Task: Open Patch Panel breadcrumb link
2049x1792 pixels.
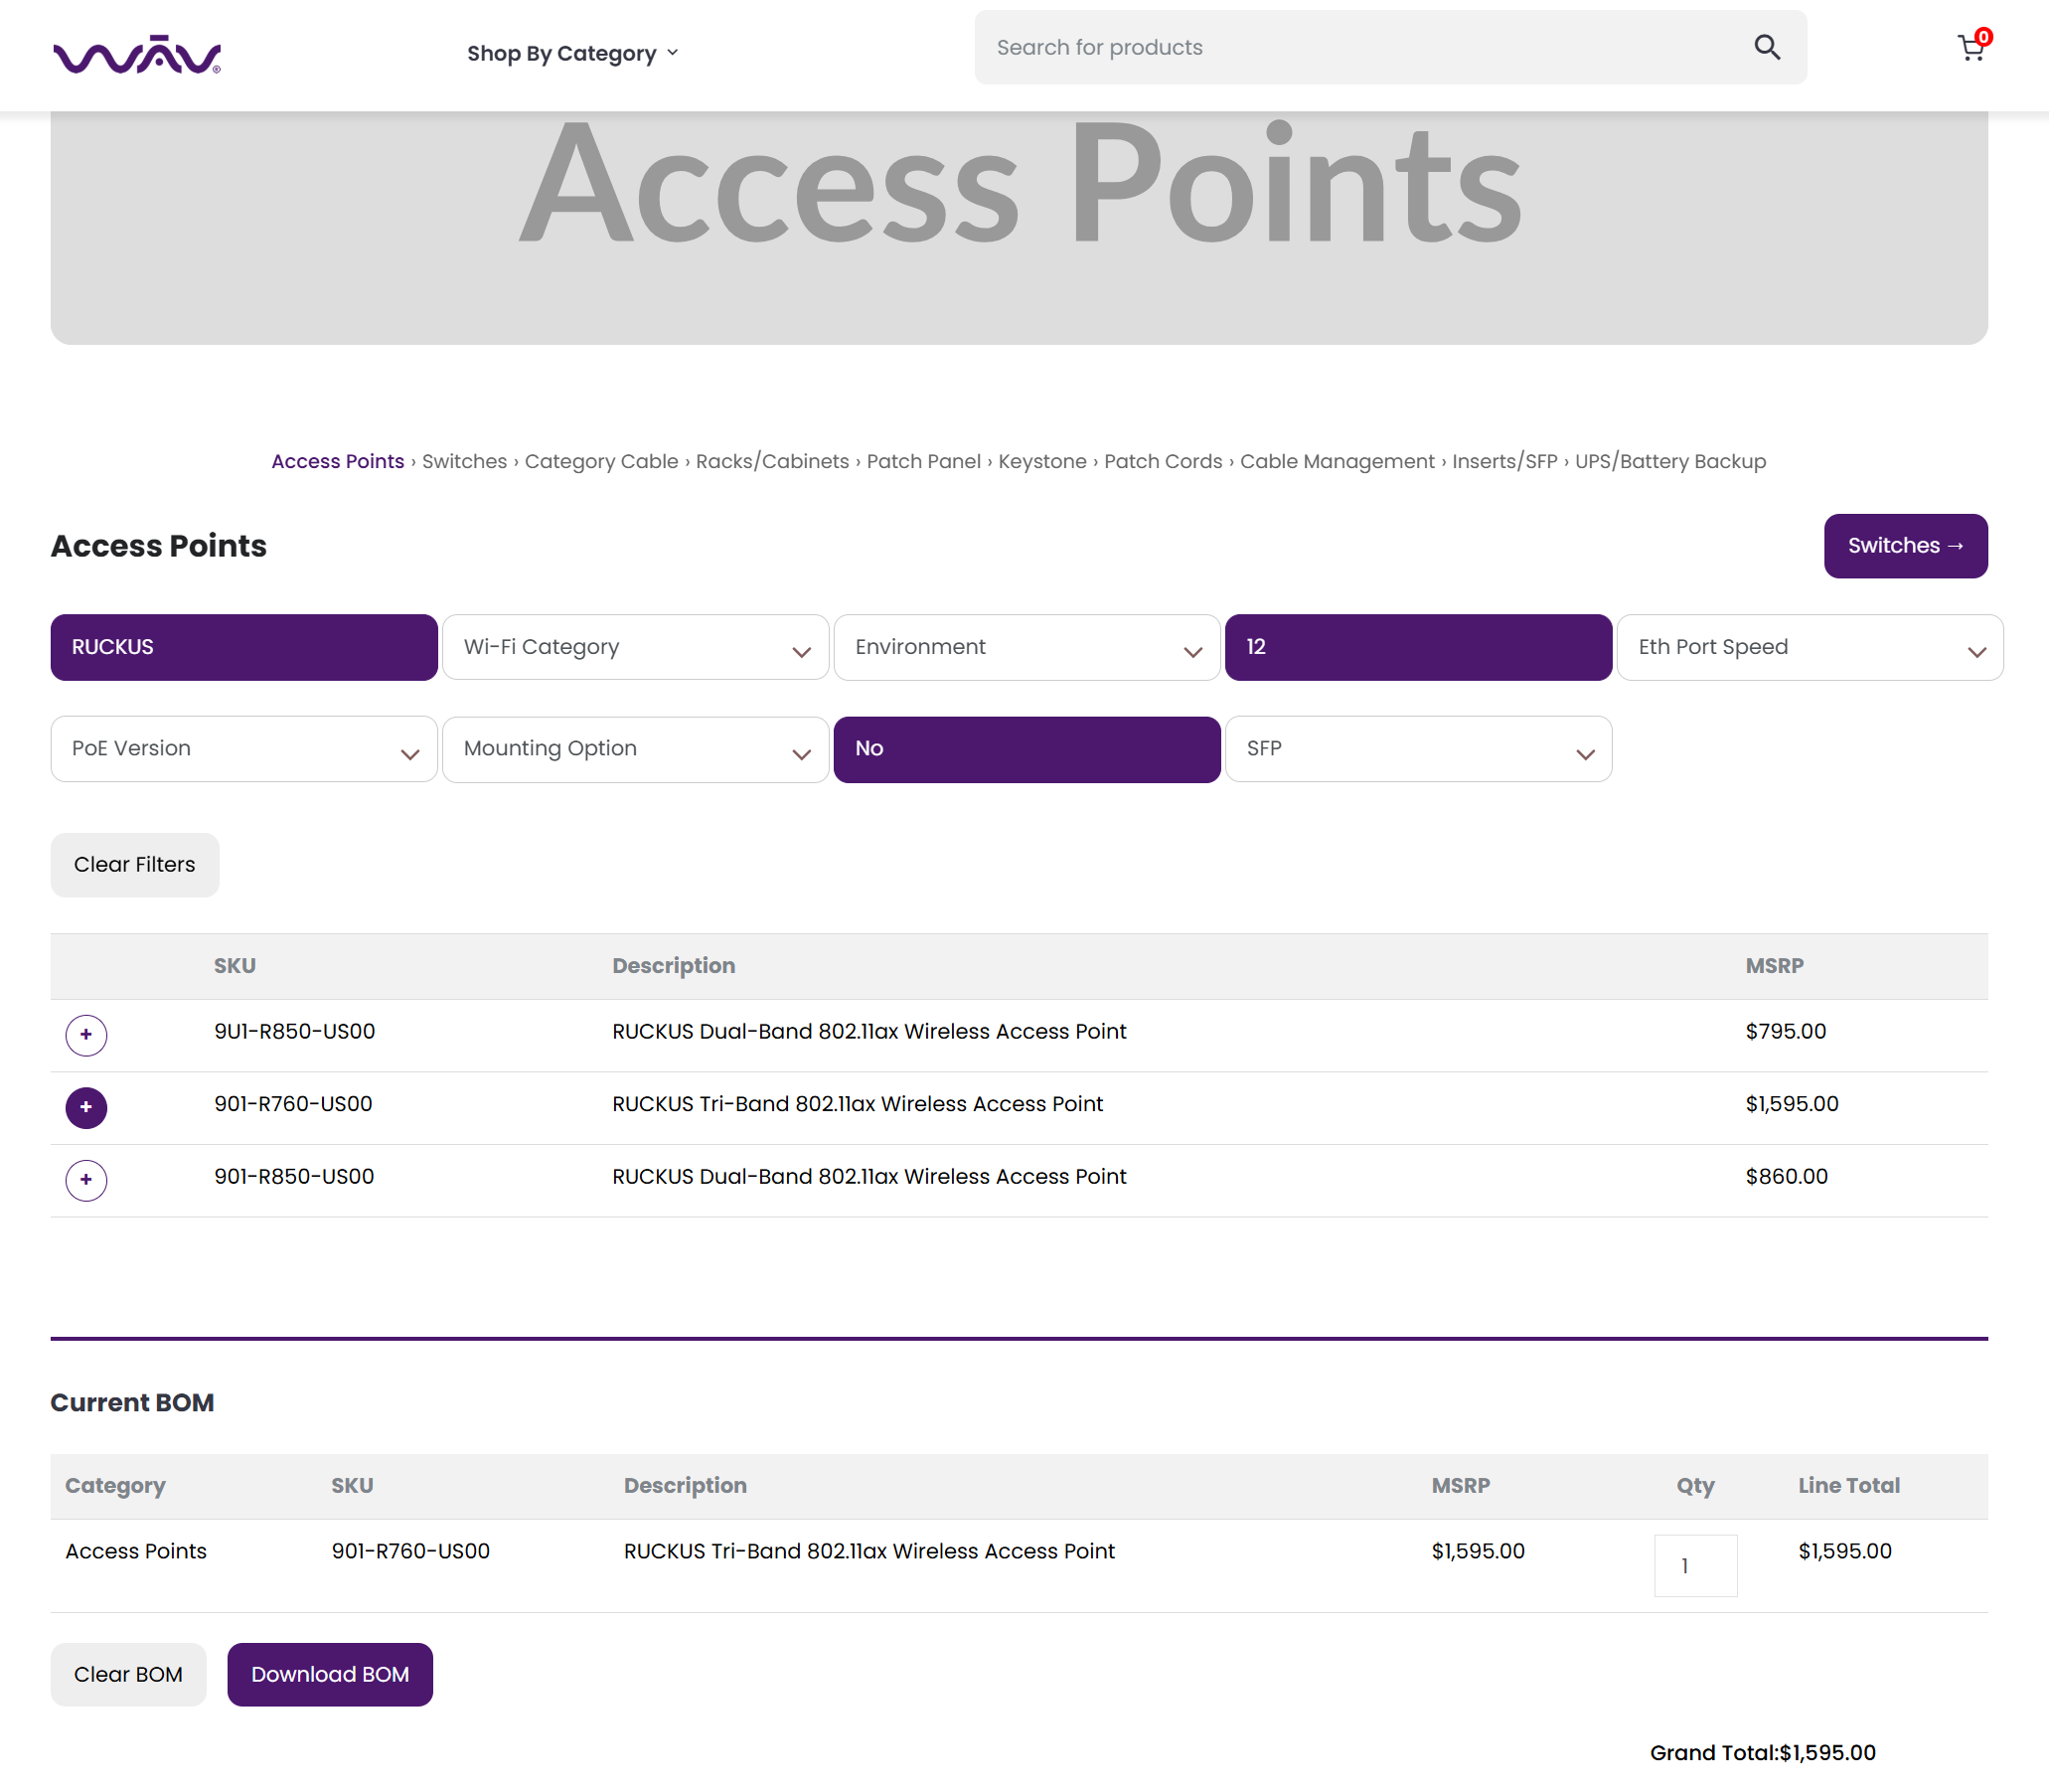Action: (923, 462)
